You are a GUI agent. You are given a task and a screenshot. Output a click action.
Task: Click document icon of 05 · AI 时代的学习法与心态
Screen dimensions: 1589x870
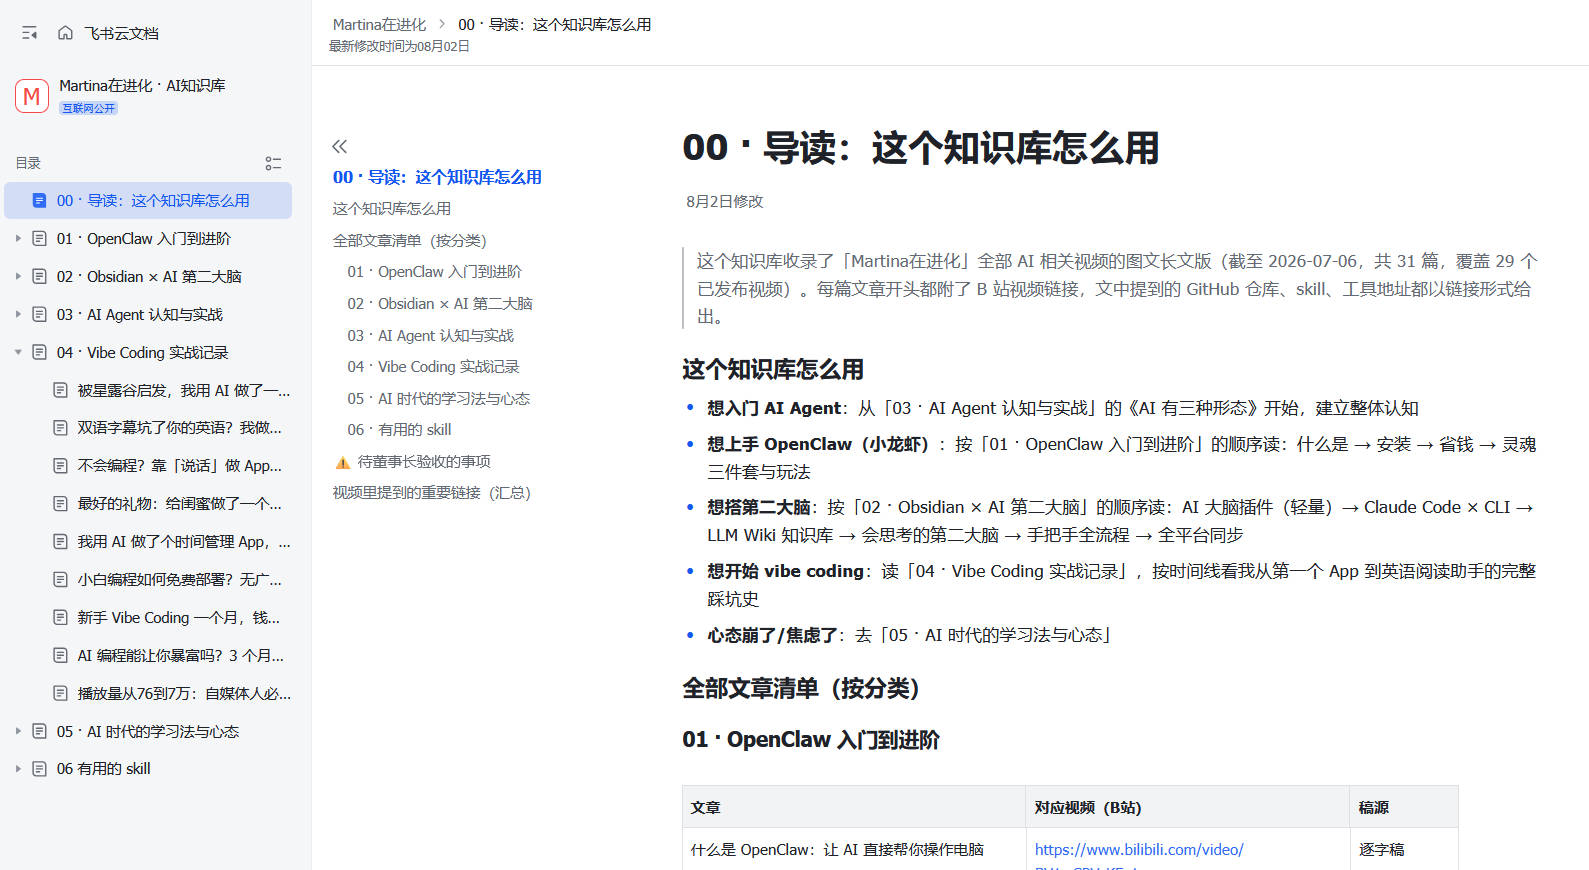point(39,731)
